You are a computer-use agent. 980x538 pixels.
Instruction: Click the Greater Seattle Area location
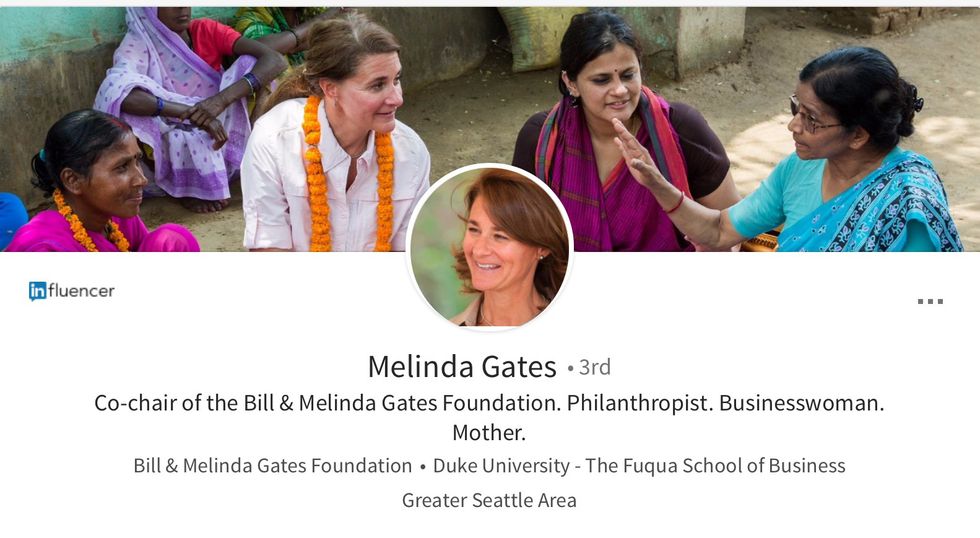pyautogui.click(x=489, y=500)
